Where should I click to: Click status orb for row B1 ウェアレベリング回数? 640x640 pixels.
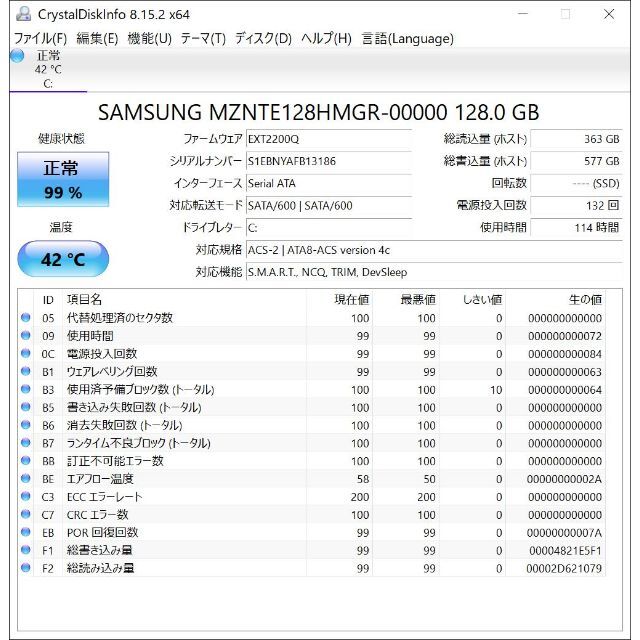(26, 371)
